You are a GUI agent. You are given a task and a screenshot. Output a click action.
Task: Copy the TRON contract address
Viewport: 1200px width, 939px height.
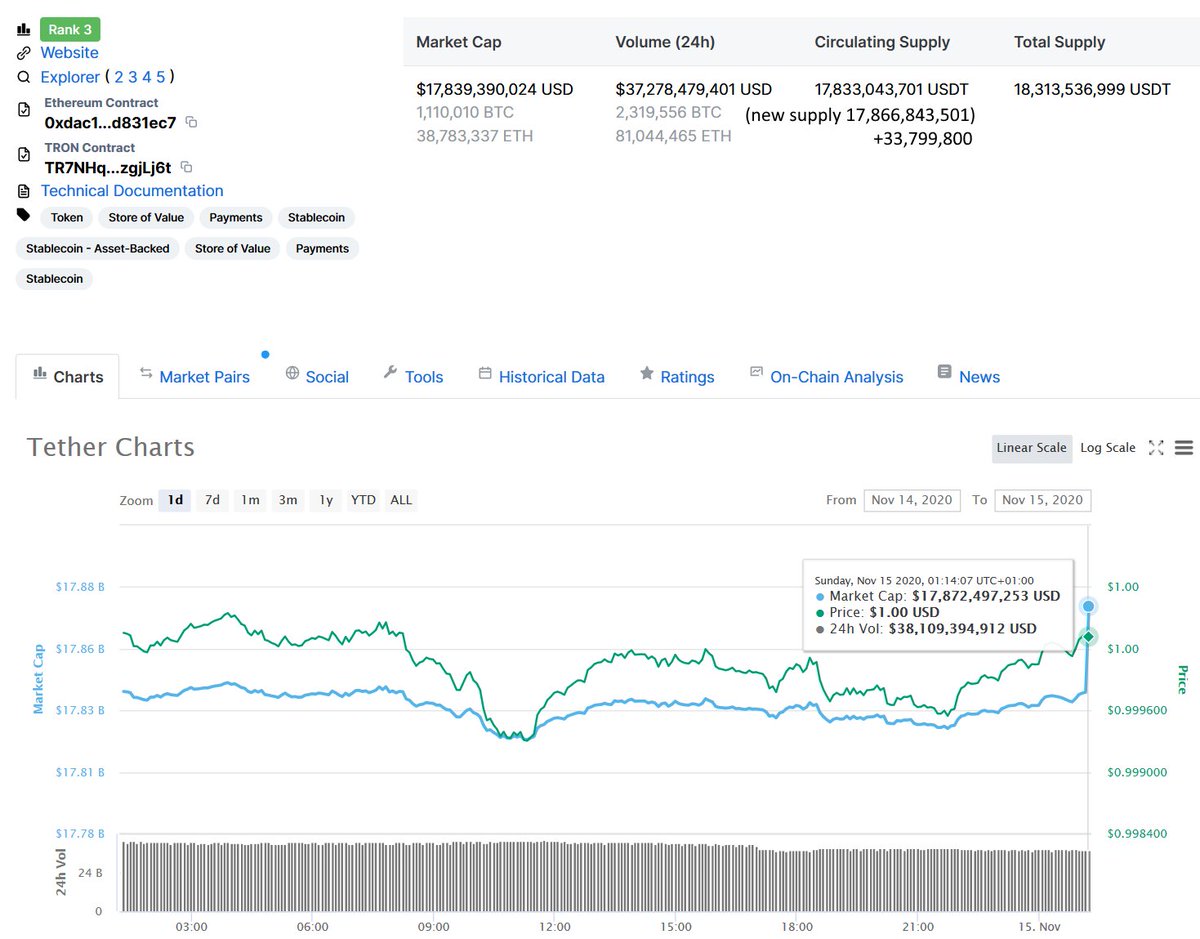pyautogui.click(x=186, y=167)
